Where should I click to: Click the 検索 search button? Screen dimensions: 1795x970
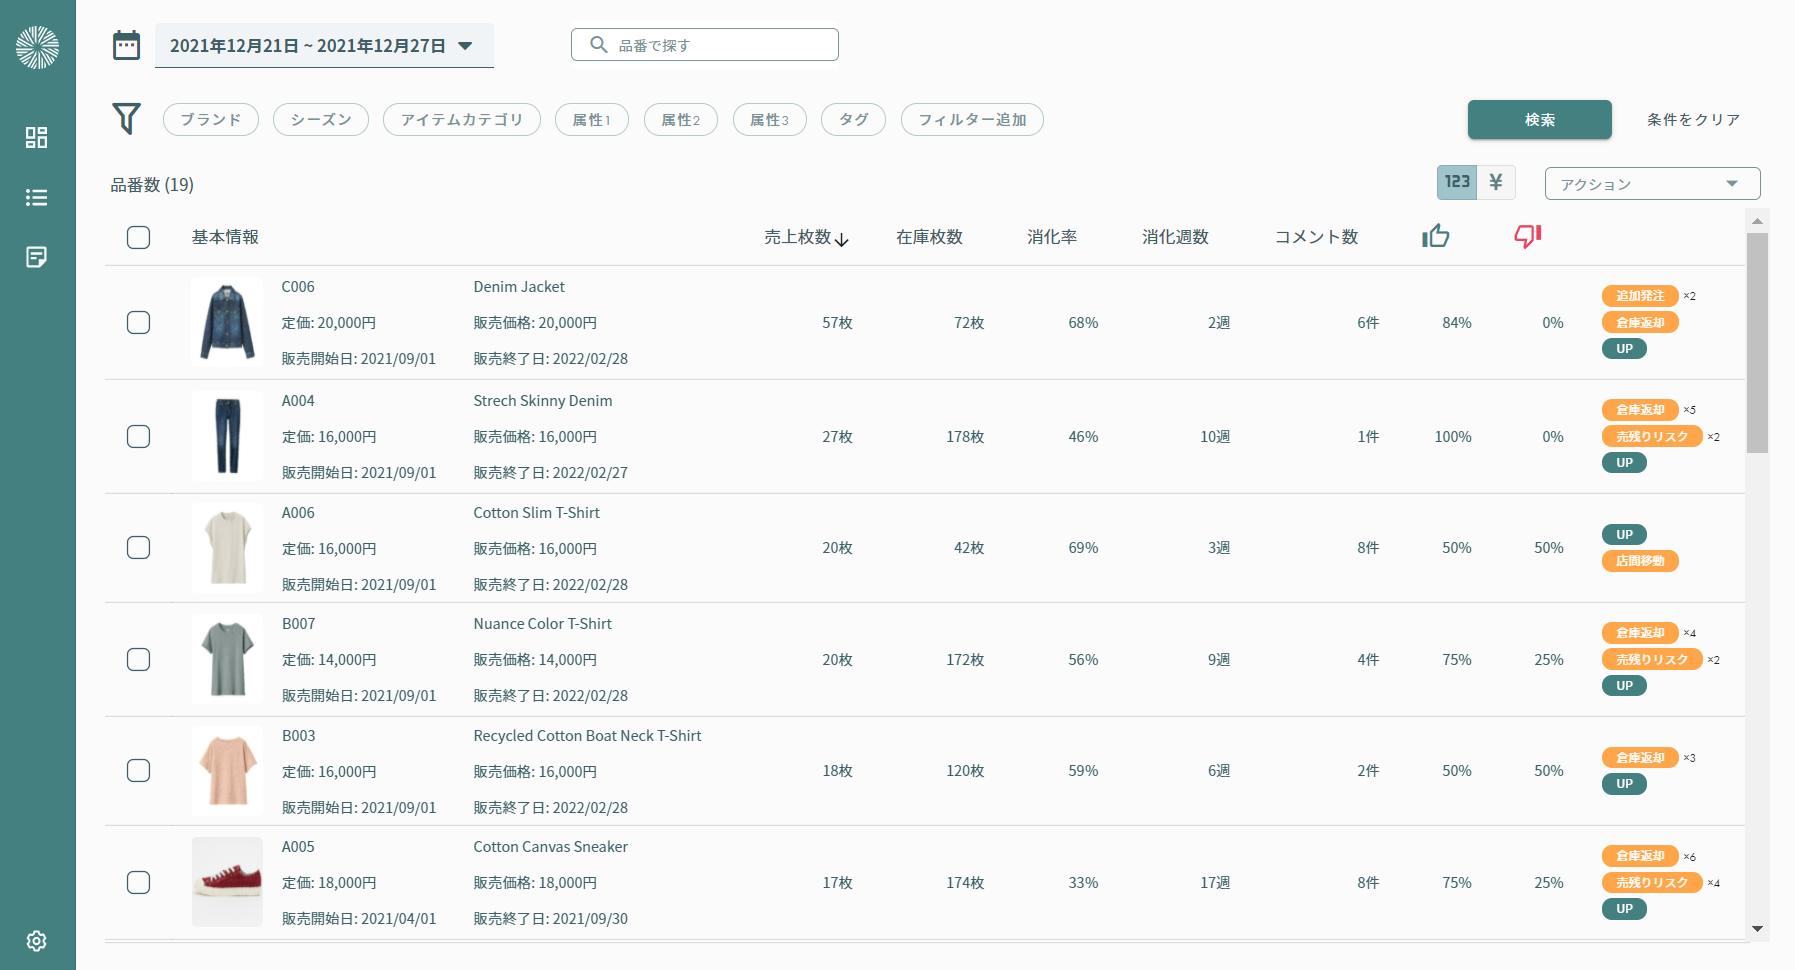tap(1539, 119)
